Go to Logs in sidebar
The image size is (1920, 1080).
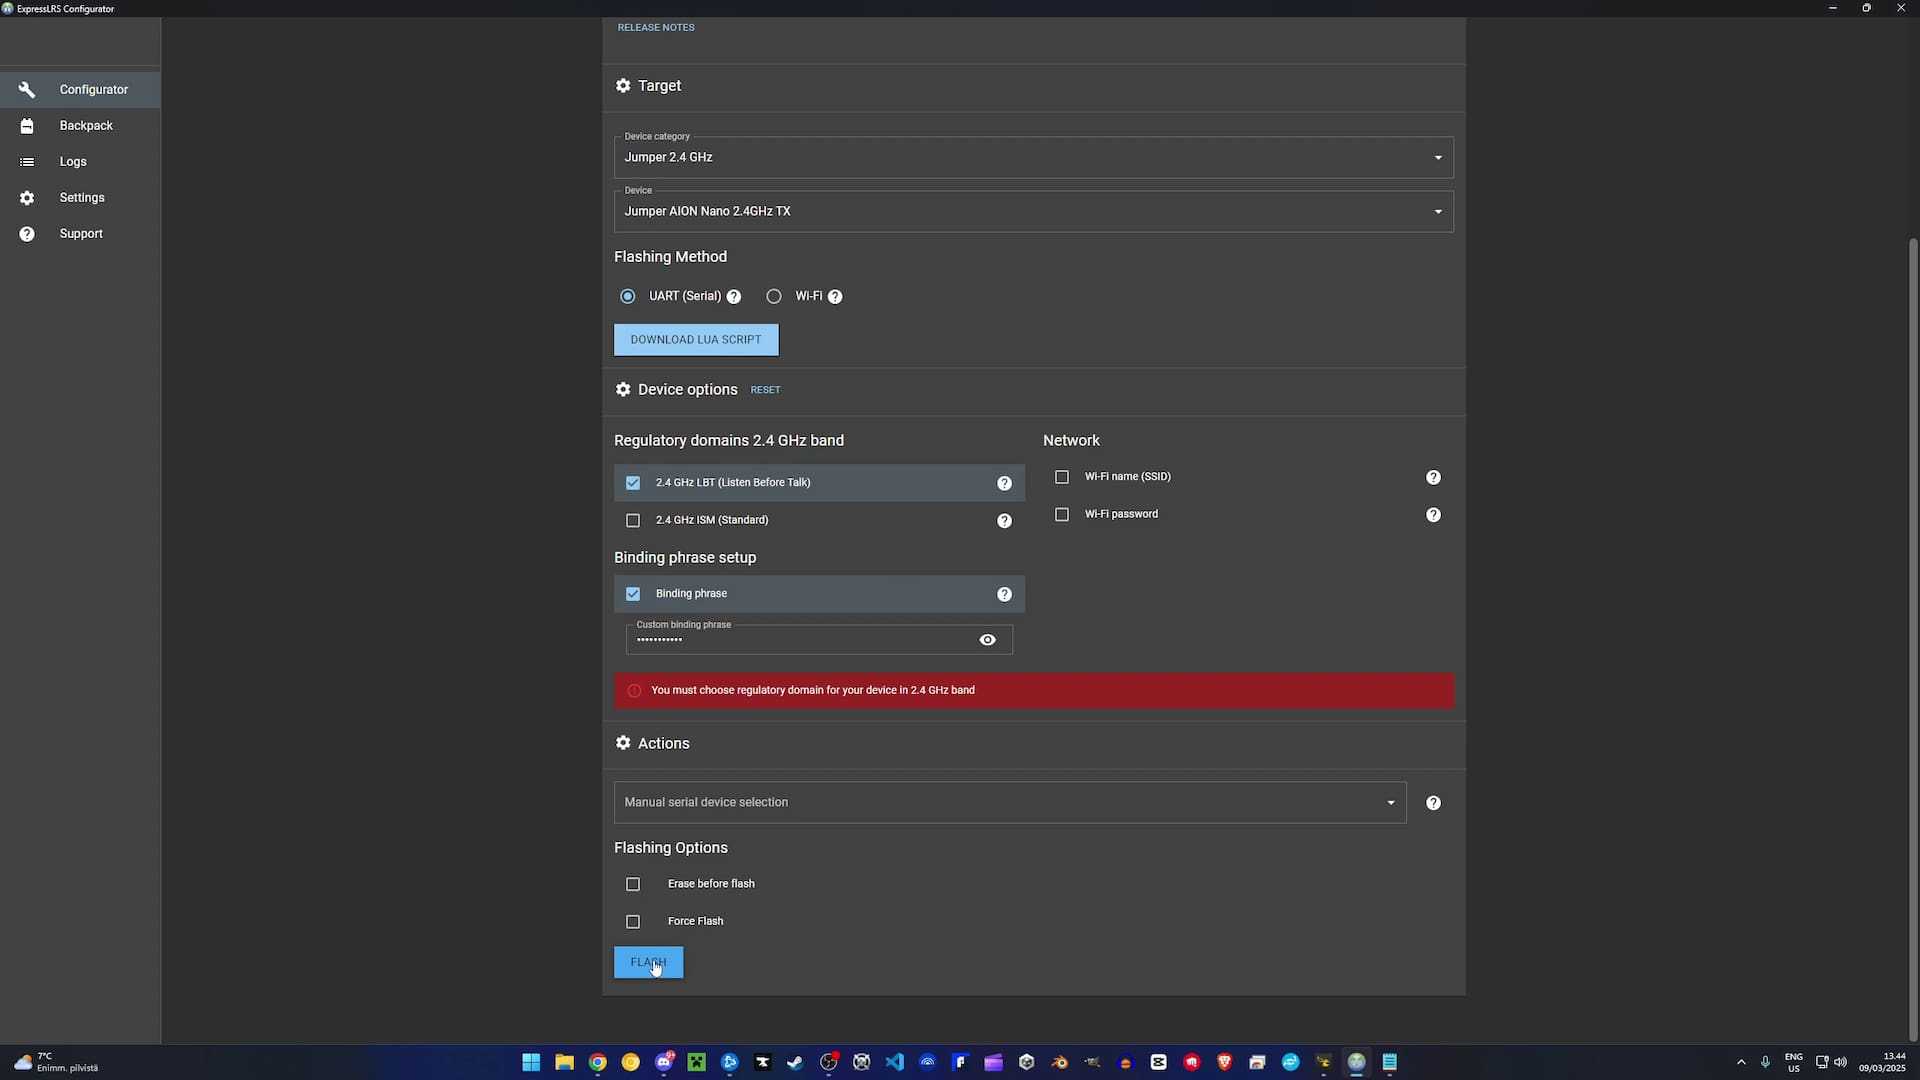[x=80, y=162]
